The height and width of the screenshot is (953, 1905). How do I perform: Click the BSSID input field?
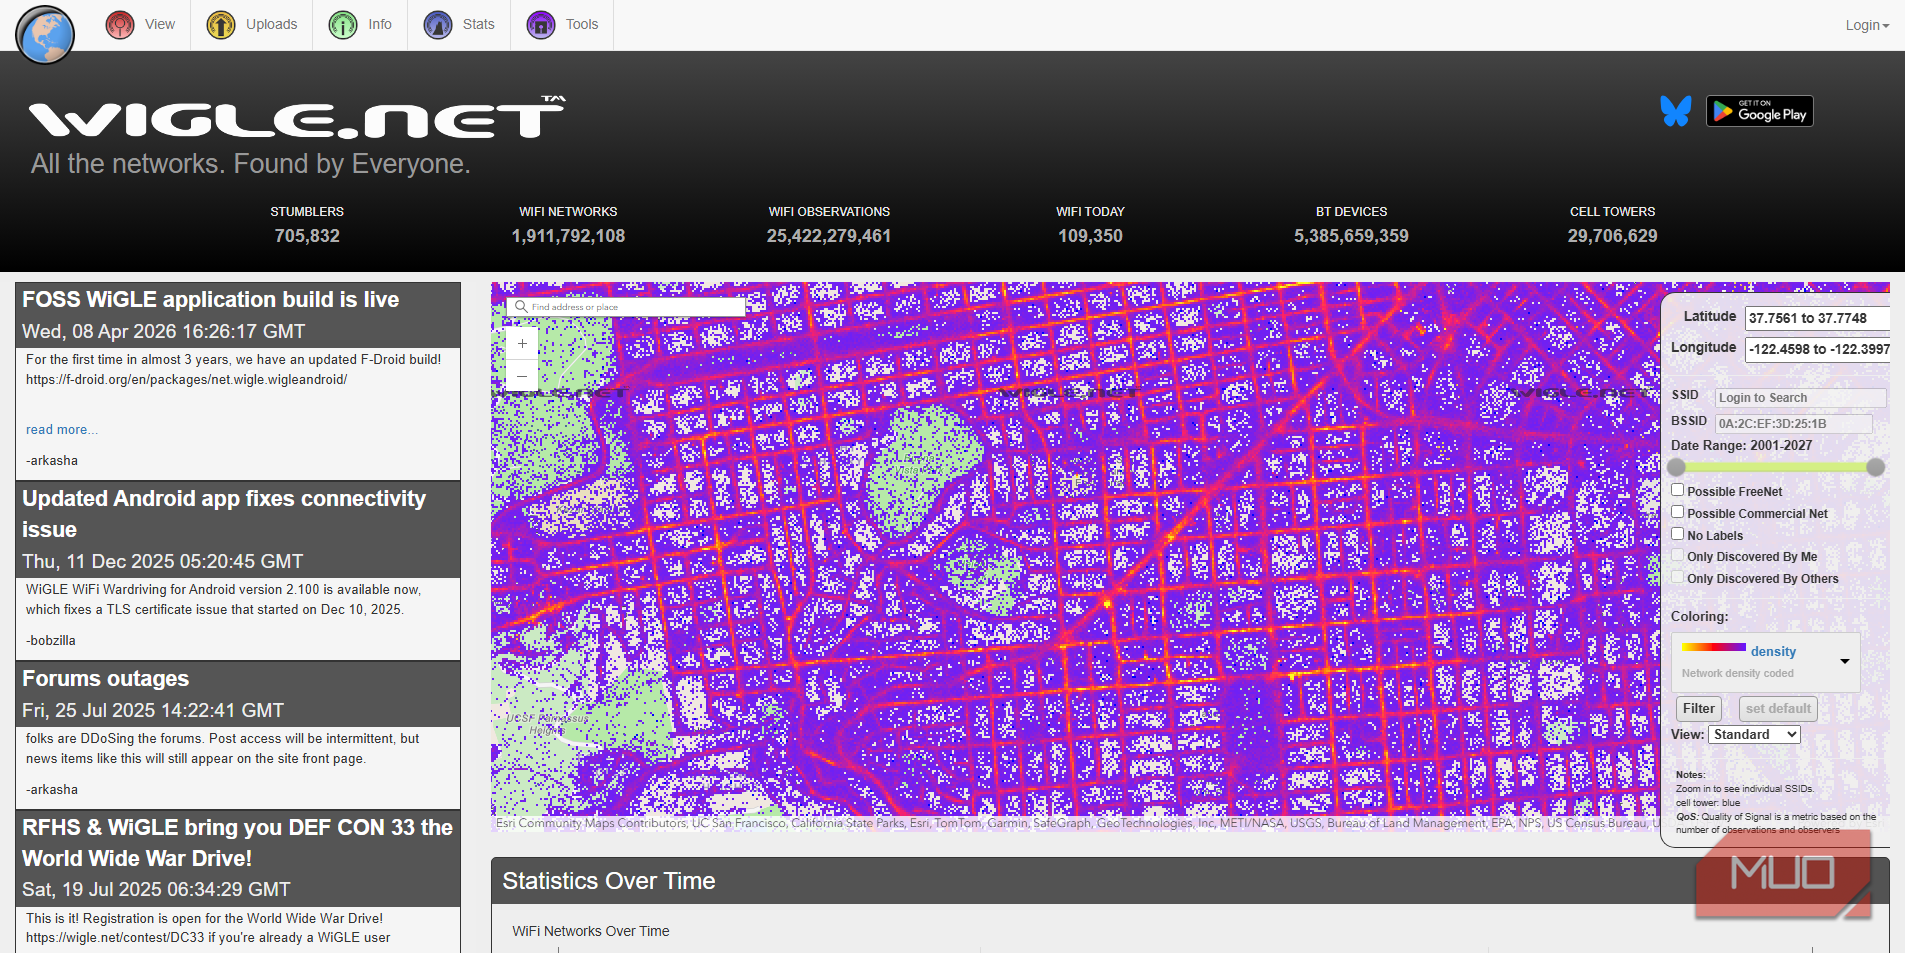click(1794, 423)
